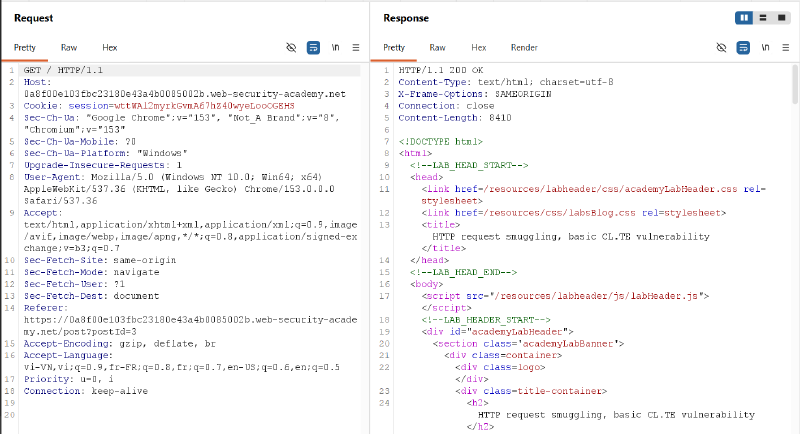Image resolution: width=800 pixels, height=434 pixels.
Task: Place cursor on empty request line 20
Action: [190, 415]
